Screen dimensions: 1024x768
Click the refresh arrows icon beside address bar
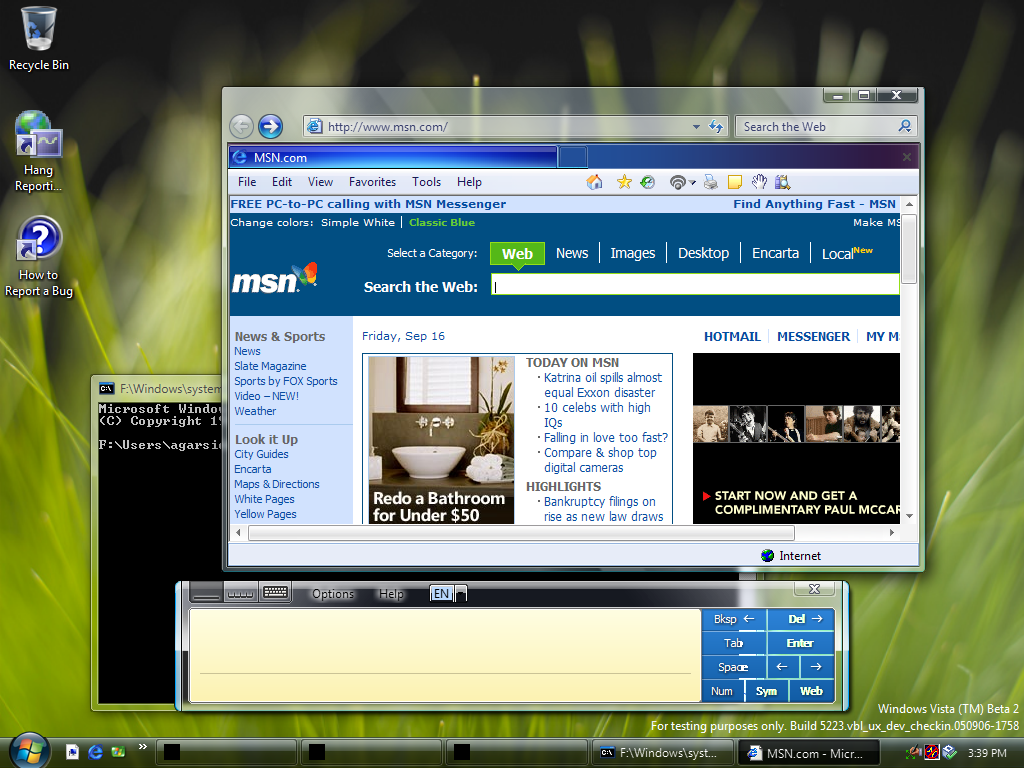pos(716,126)
